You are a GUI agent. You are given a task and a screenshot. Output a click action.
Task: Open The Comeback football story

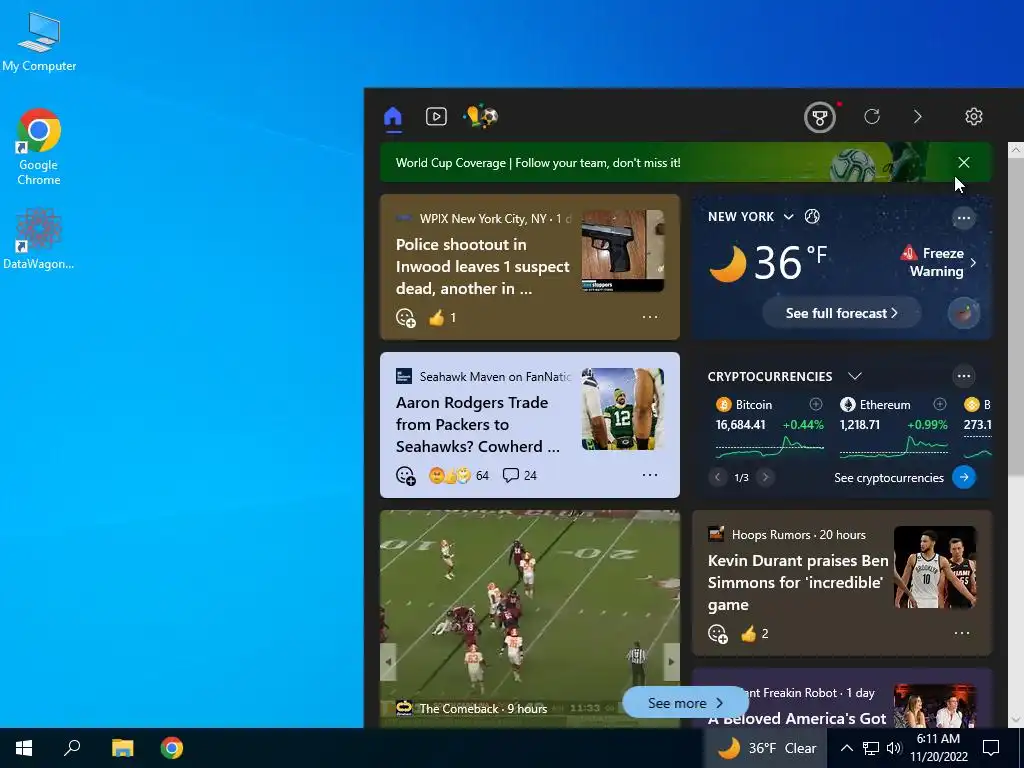tap(530, 618)
